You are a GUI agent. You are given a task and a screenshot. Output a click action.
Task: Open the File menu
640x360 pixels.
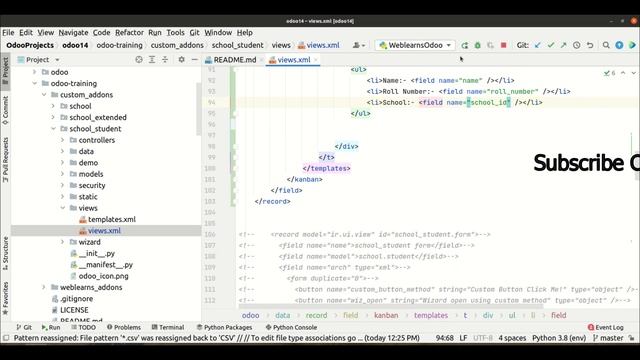8,33
